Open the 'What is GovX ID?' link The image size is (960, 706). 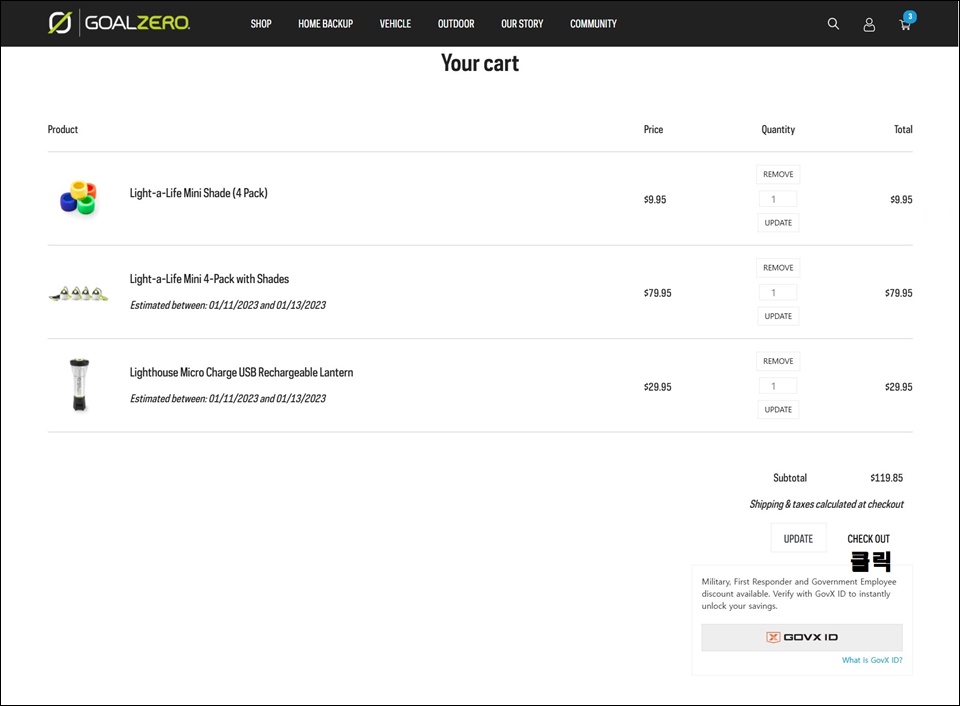pos(872,660)
